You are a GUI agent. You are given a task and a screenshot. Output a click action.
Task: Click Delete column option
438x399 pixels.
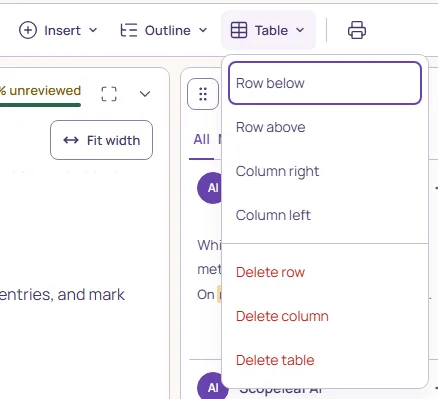[325, 316]
